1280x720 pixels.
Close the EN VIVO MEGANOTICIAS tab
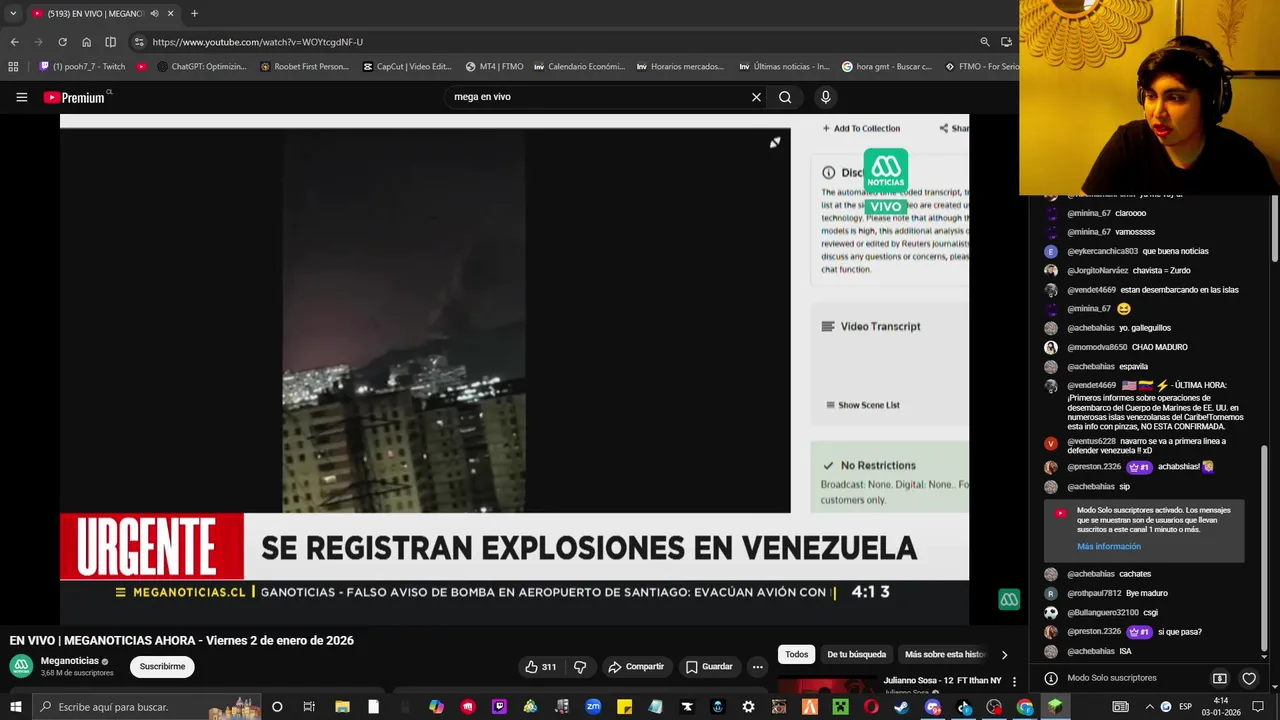[x=170, y=13]
